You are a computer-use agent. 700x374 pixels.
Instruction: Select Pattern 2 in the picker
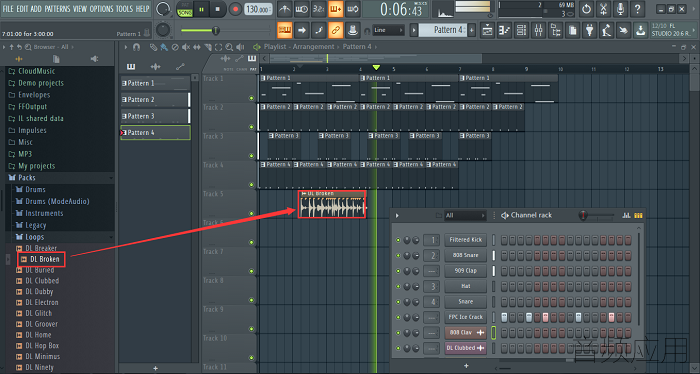tap(155, 100)
